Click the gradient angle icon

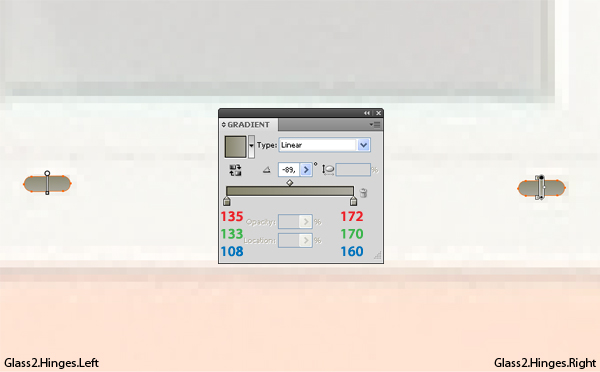point(267,170)
